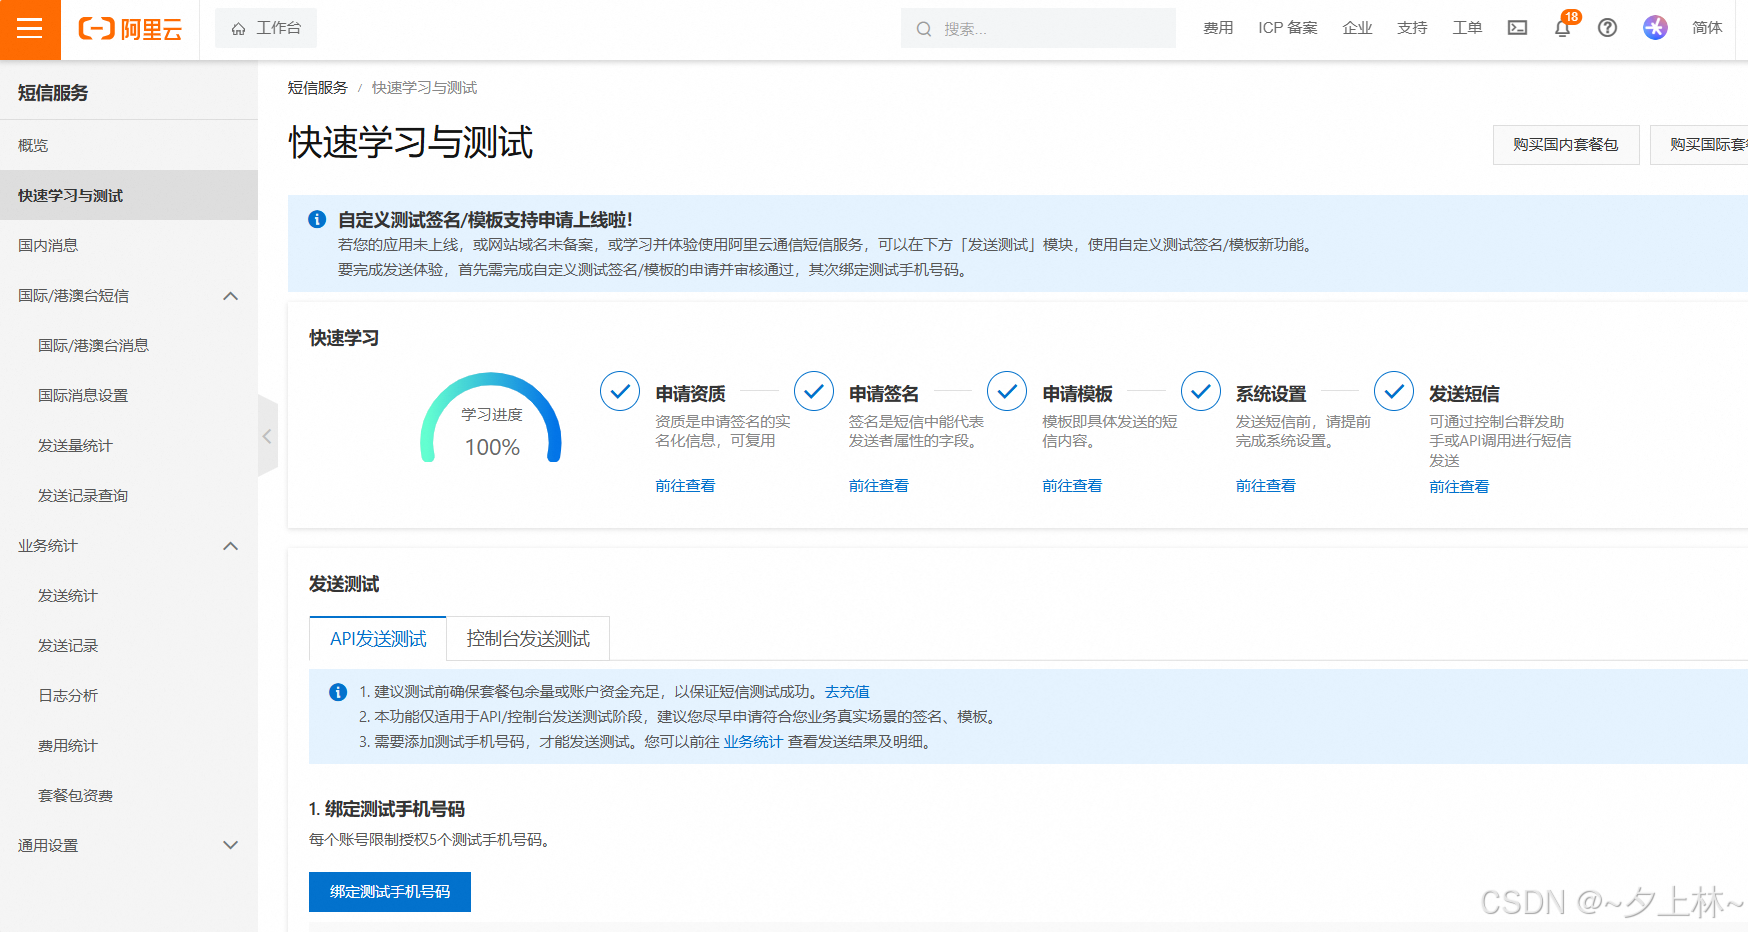Image resolution: width=1748 pixels, height=932 pixels.
Task: Switch to the 控制台发送测试 tab
Action: point(528,638)
